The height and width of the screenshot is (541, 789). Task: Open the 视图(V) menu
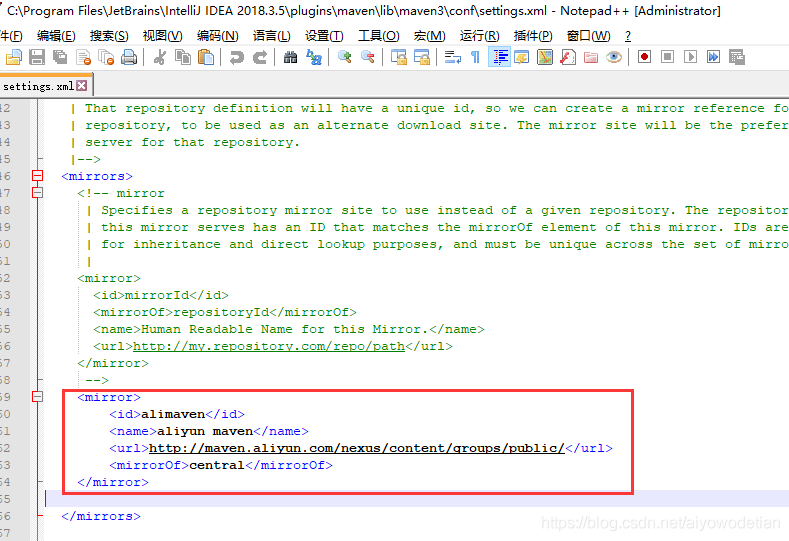pyautogui.click(x=162, y=36)
